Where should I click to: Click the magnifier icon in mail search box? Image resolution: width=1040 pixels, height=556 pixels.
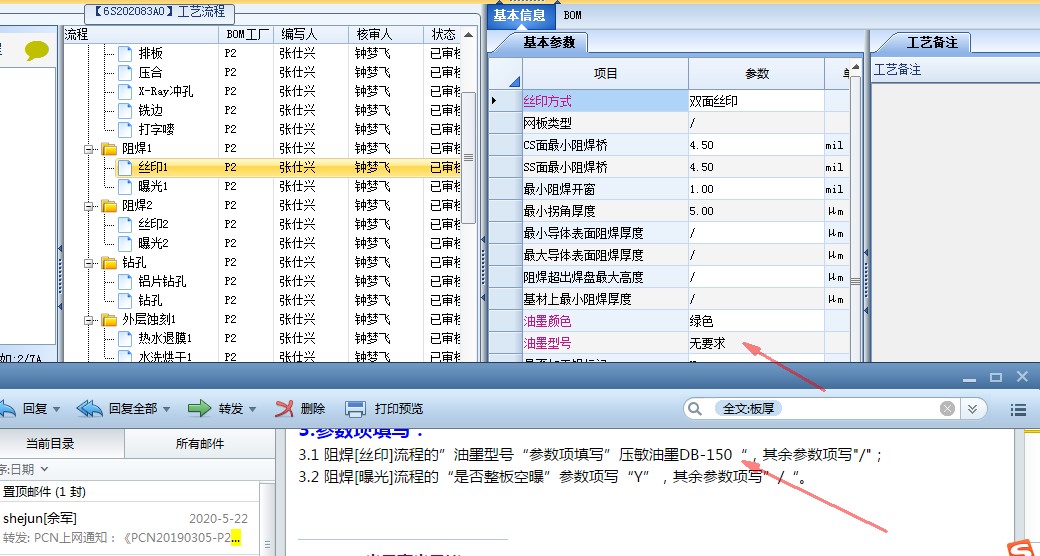(694, 409)
